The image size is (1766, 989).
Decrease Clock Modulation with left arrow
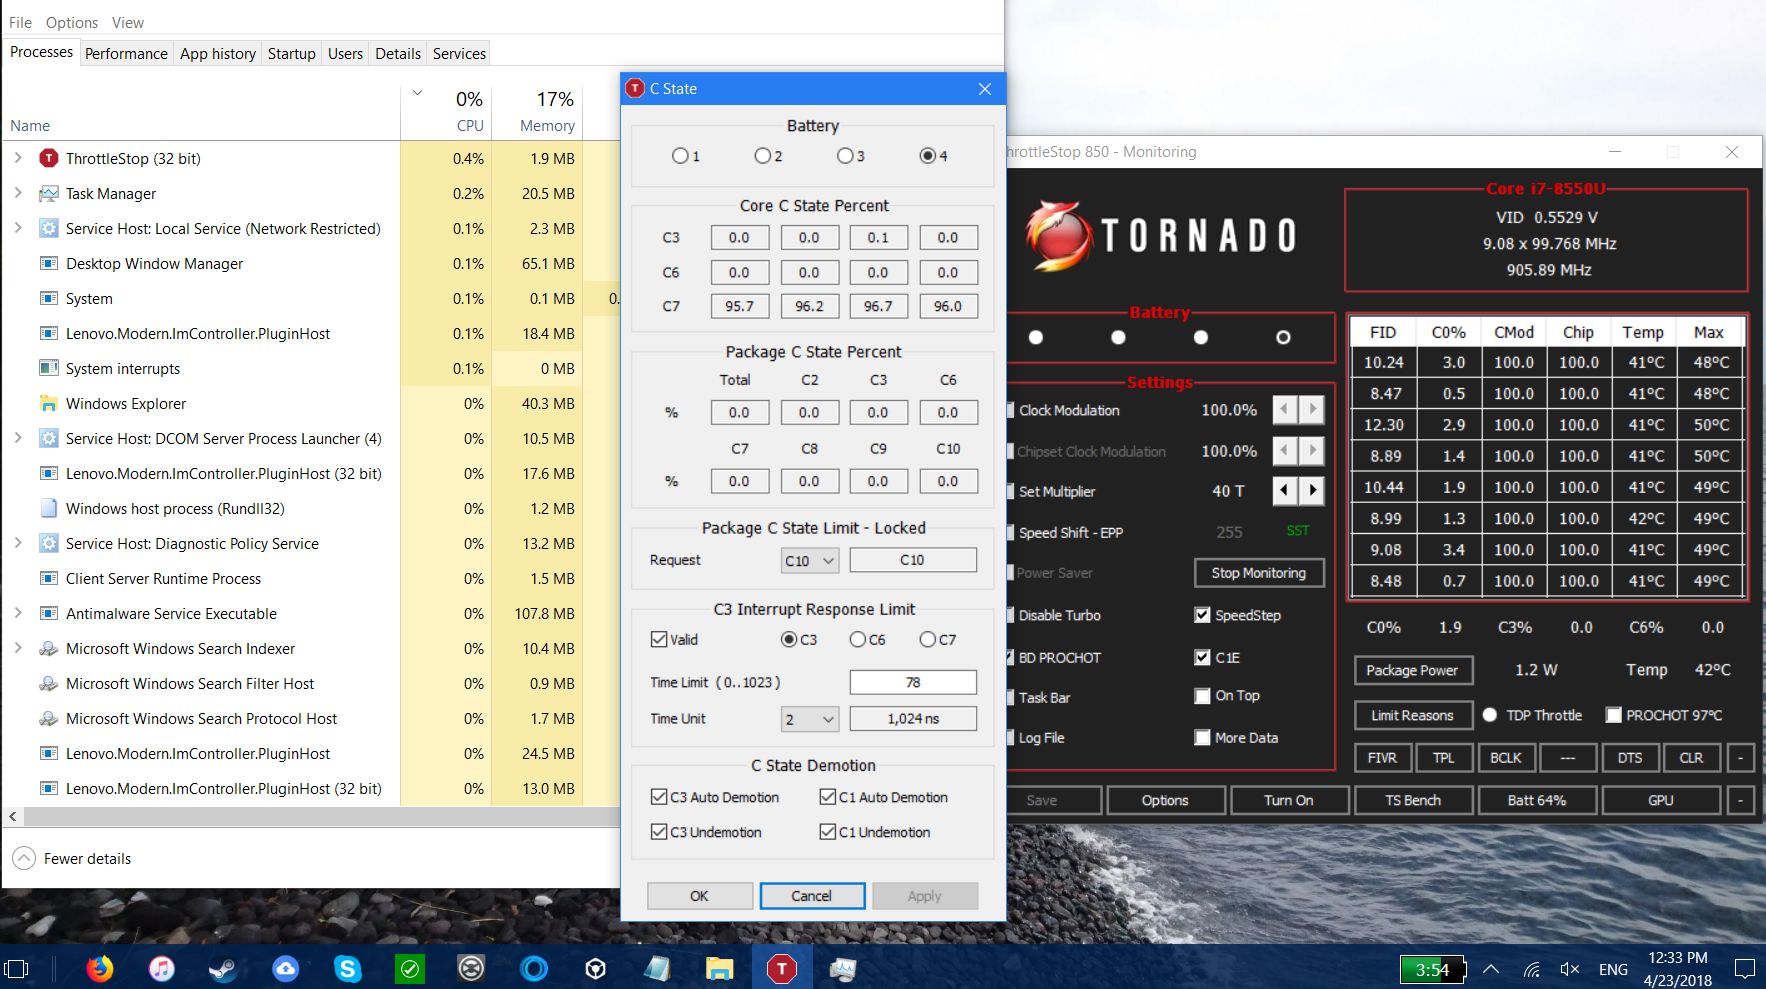pyautogui.click(x=1285, y=409)
